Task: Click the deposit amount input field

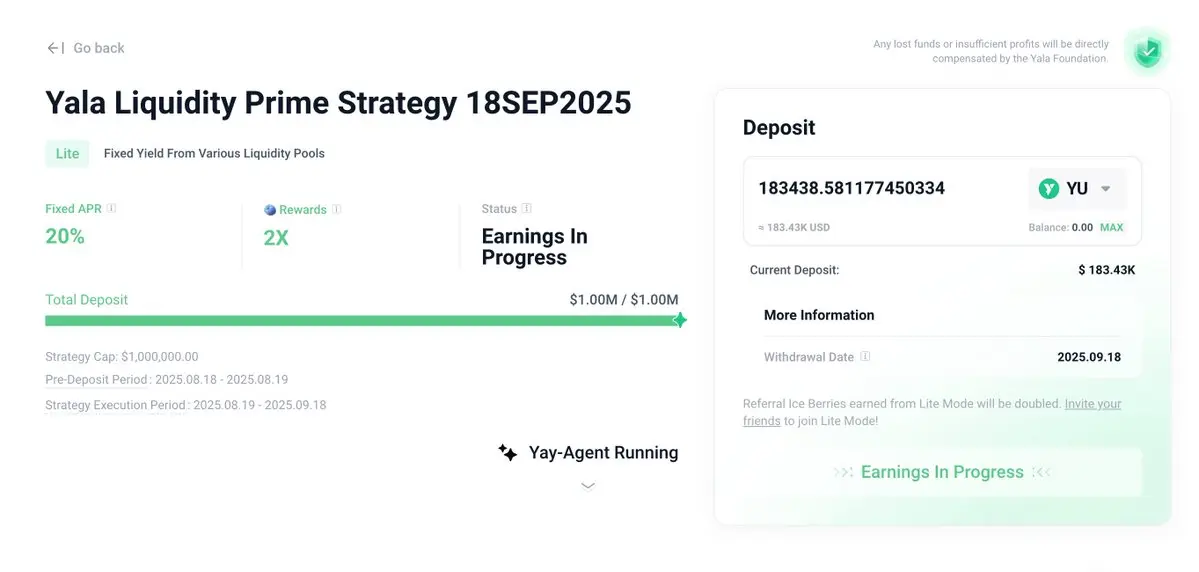Action: pos(887,188)
